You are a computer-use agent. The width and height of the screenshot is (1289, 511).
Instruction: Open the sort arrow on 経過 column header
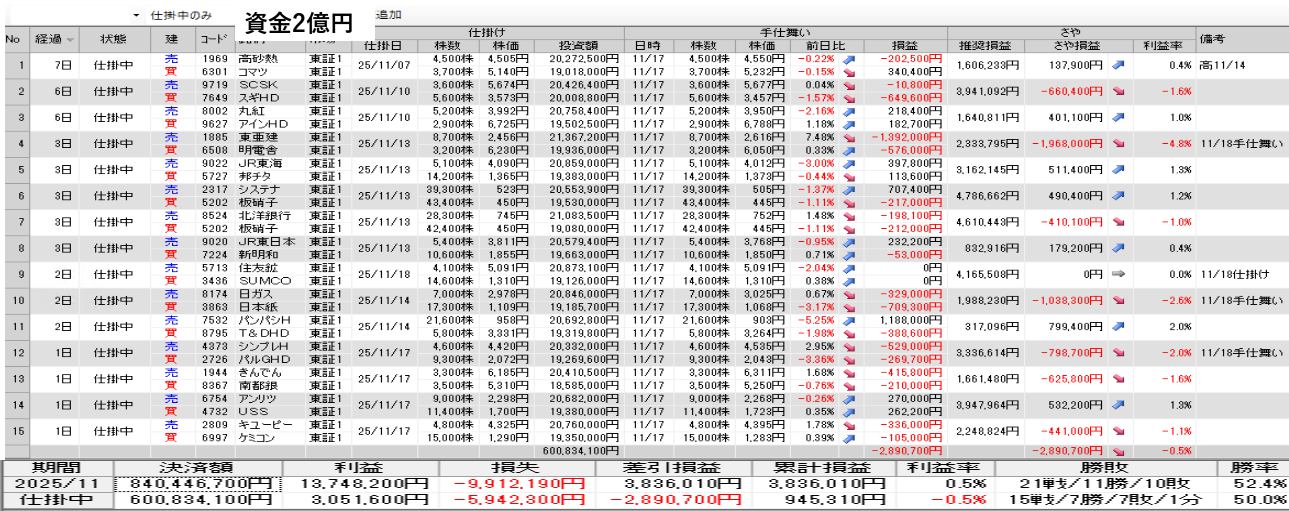point(70,40)
